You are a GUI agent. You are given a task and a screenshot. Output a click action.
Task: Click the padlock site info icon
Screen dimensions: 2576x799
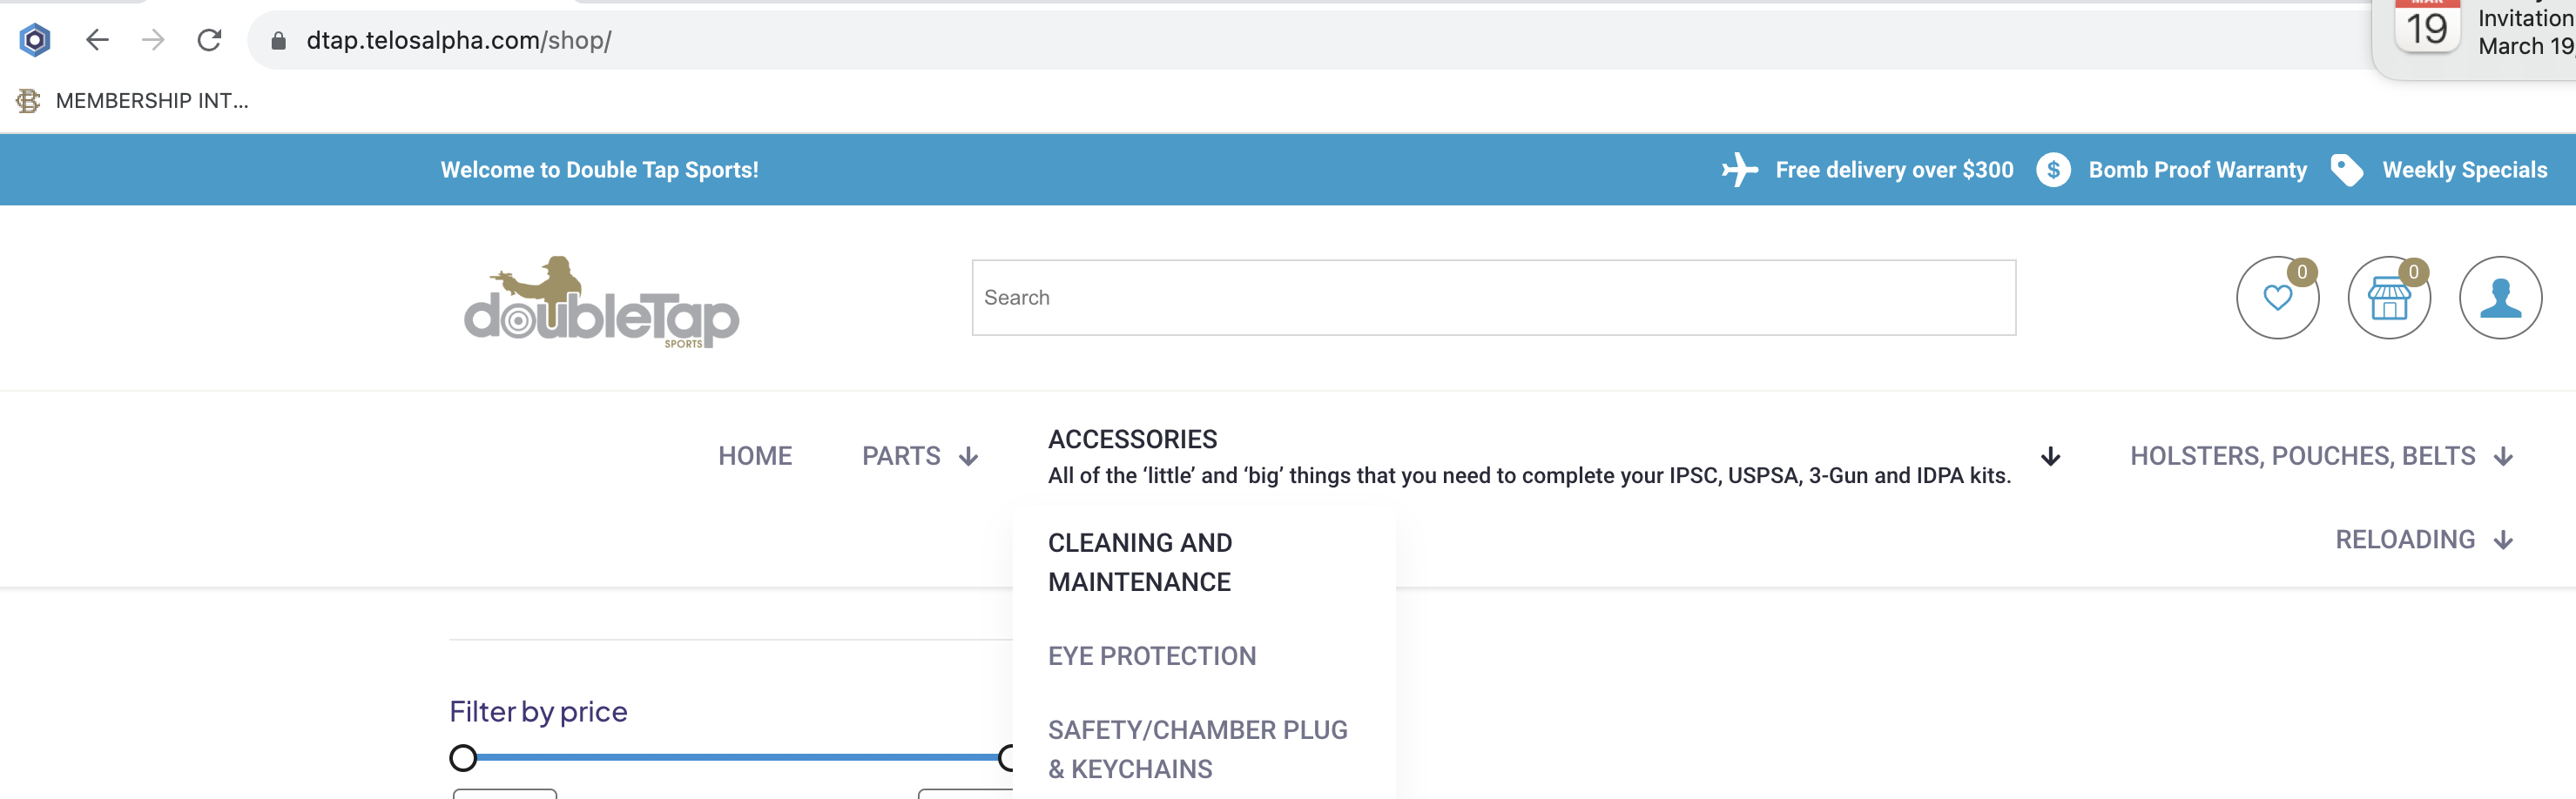point(278,40)
